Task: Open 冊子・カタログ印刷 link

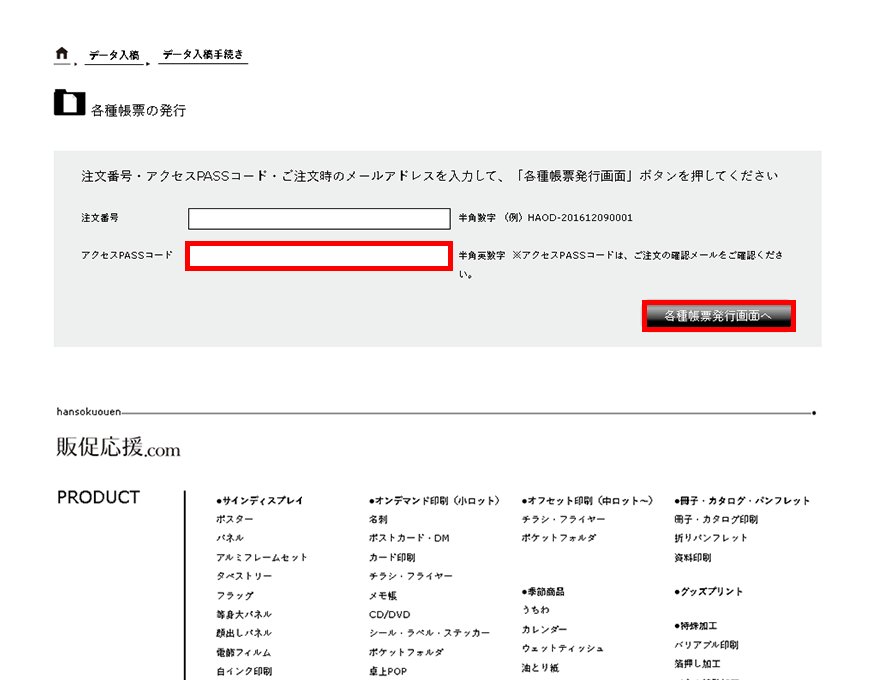Action: coord(716,520)
